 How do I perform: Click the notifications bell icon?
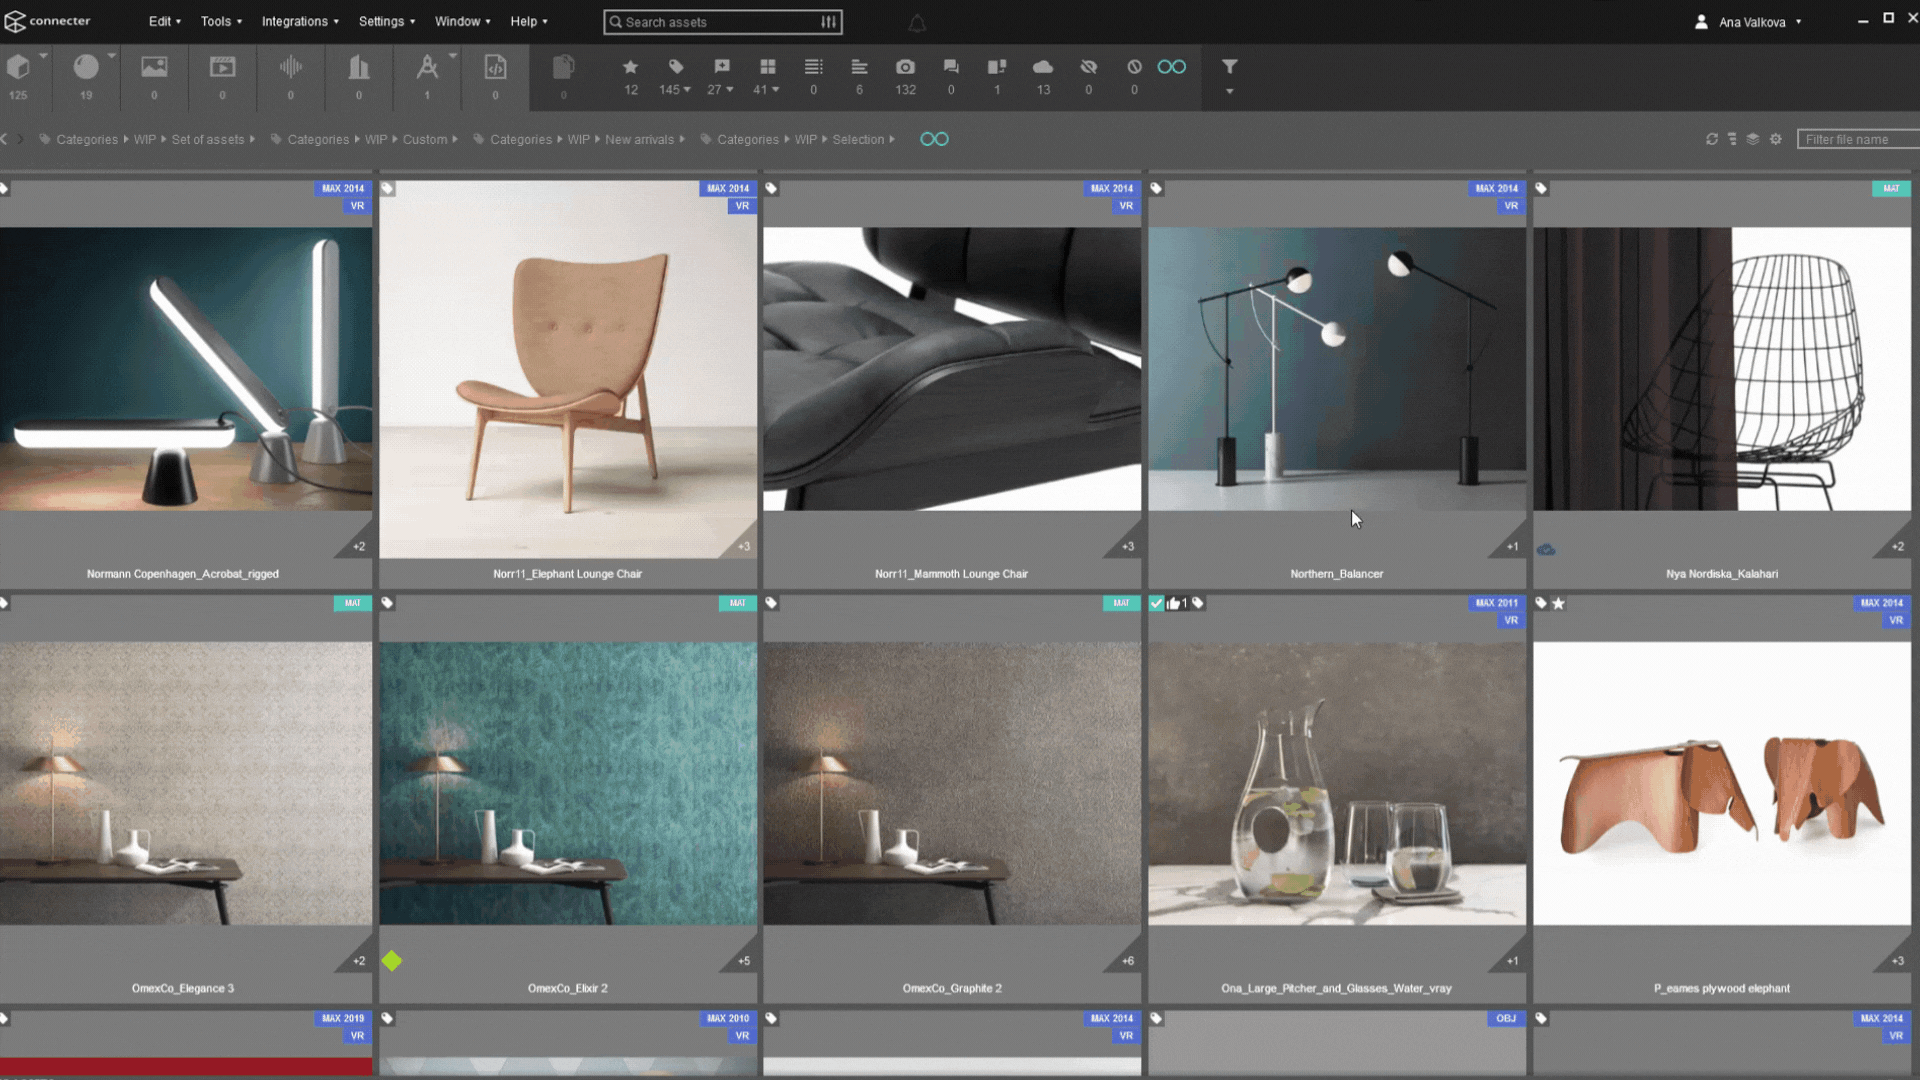click(x=917, y=22)
